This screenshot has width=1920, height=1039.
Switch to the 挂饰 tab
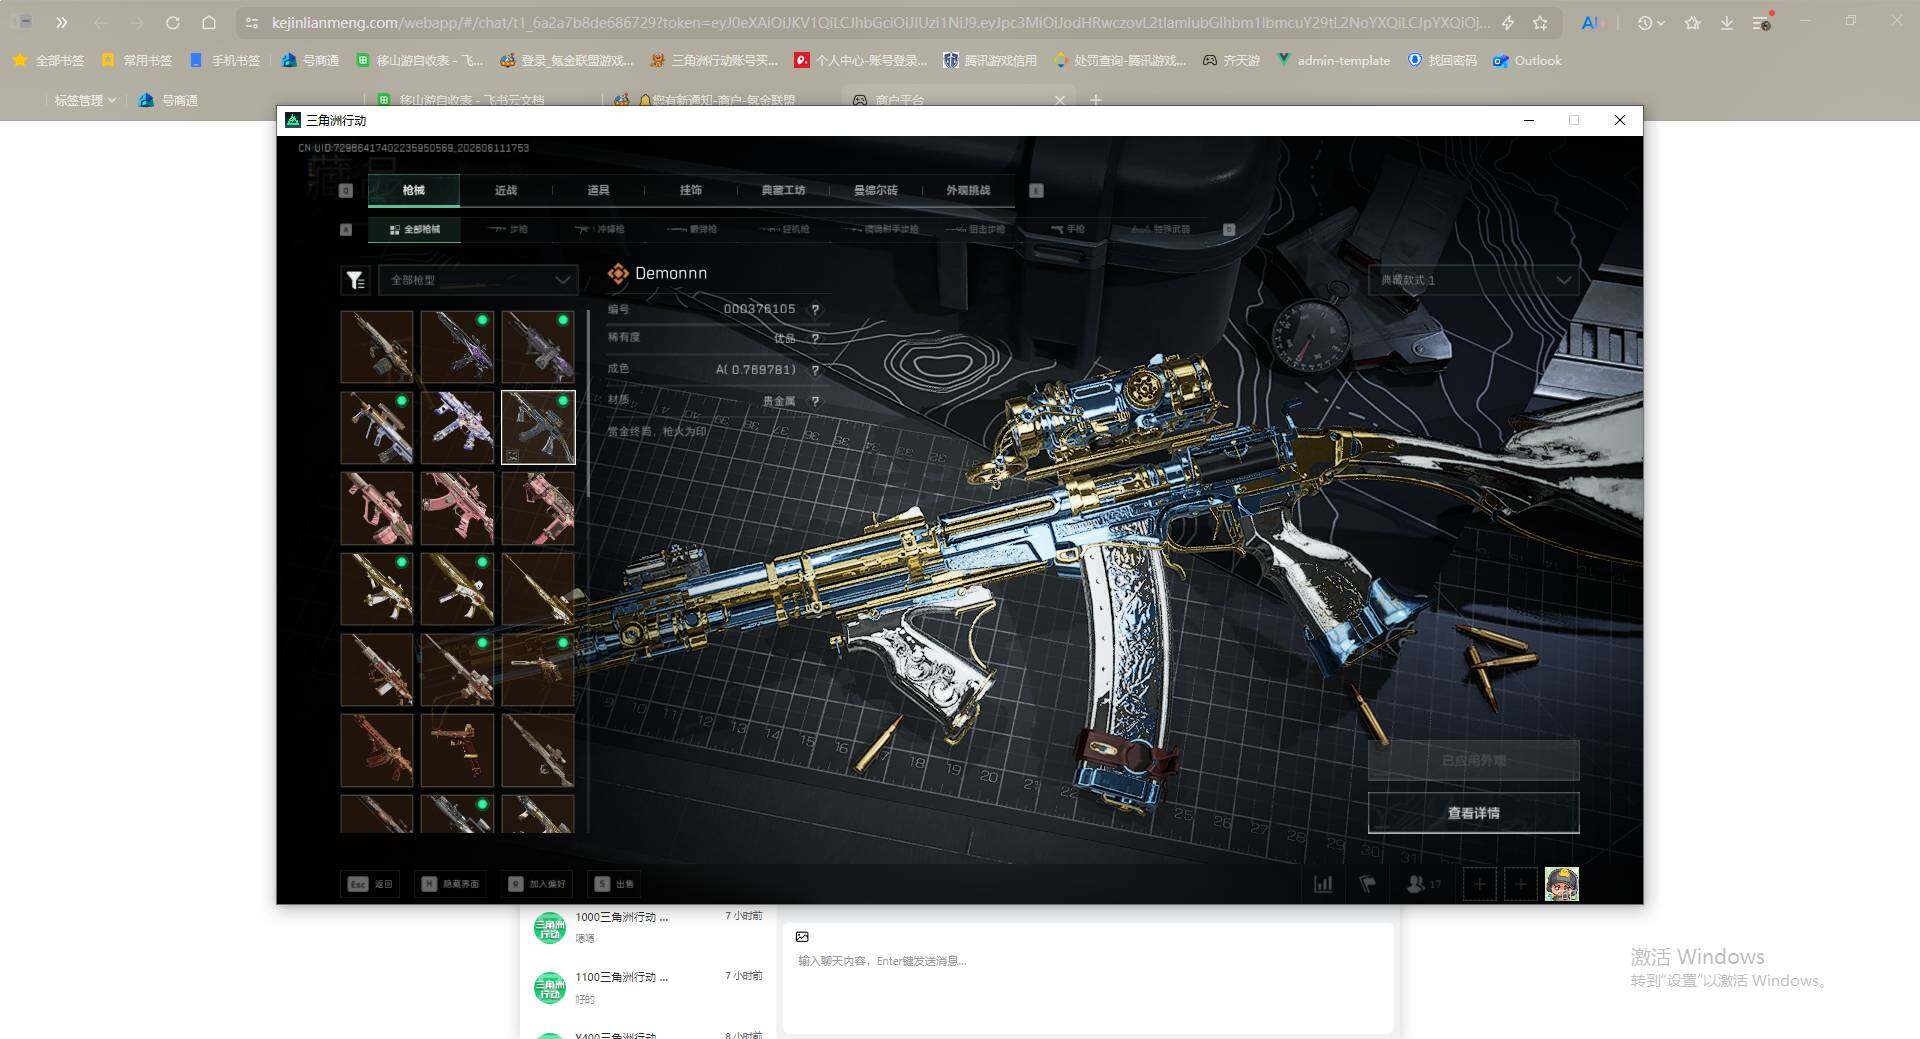[691, 190]
